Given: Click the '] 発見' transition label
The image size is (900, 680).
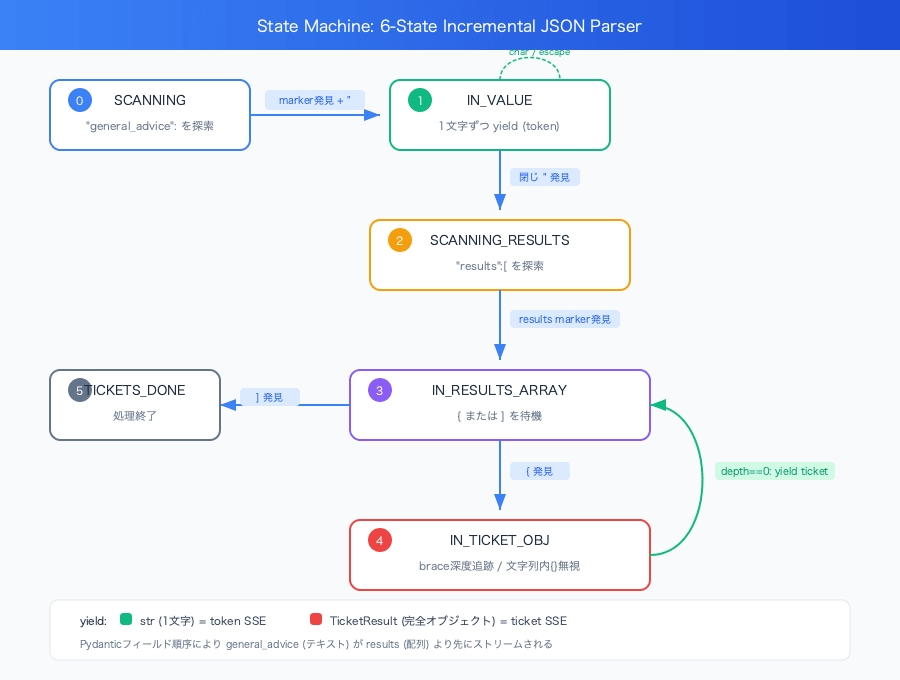Looking at the screenshot, I should point(269,397).
